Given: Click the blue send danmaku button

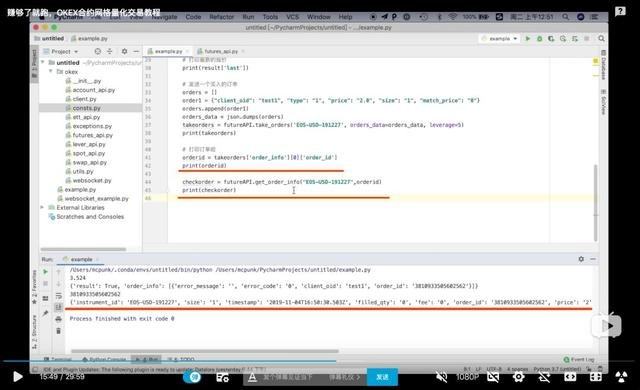Looking at the screenshot, I should (382, 377).
